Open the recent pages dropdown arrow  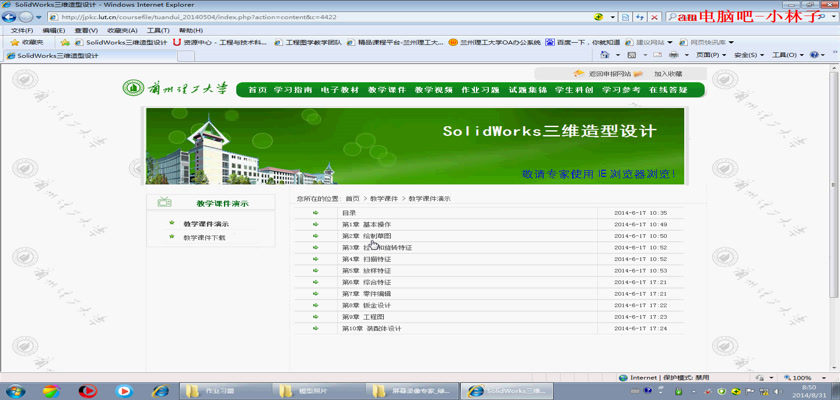[x=39, y=17]
